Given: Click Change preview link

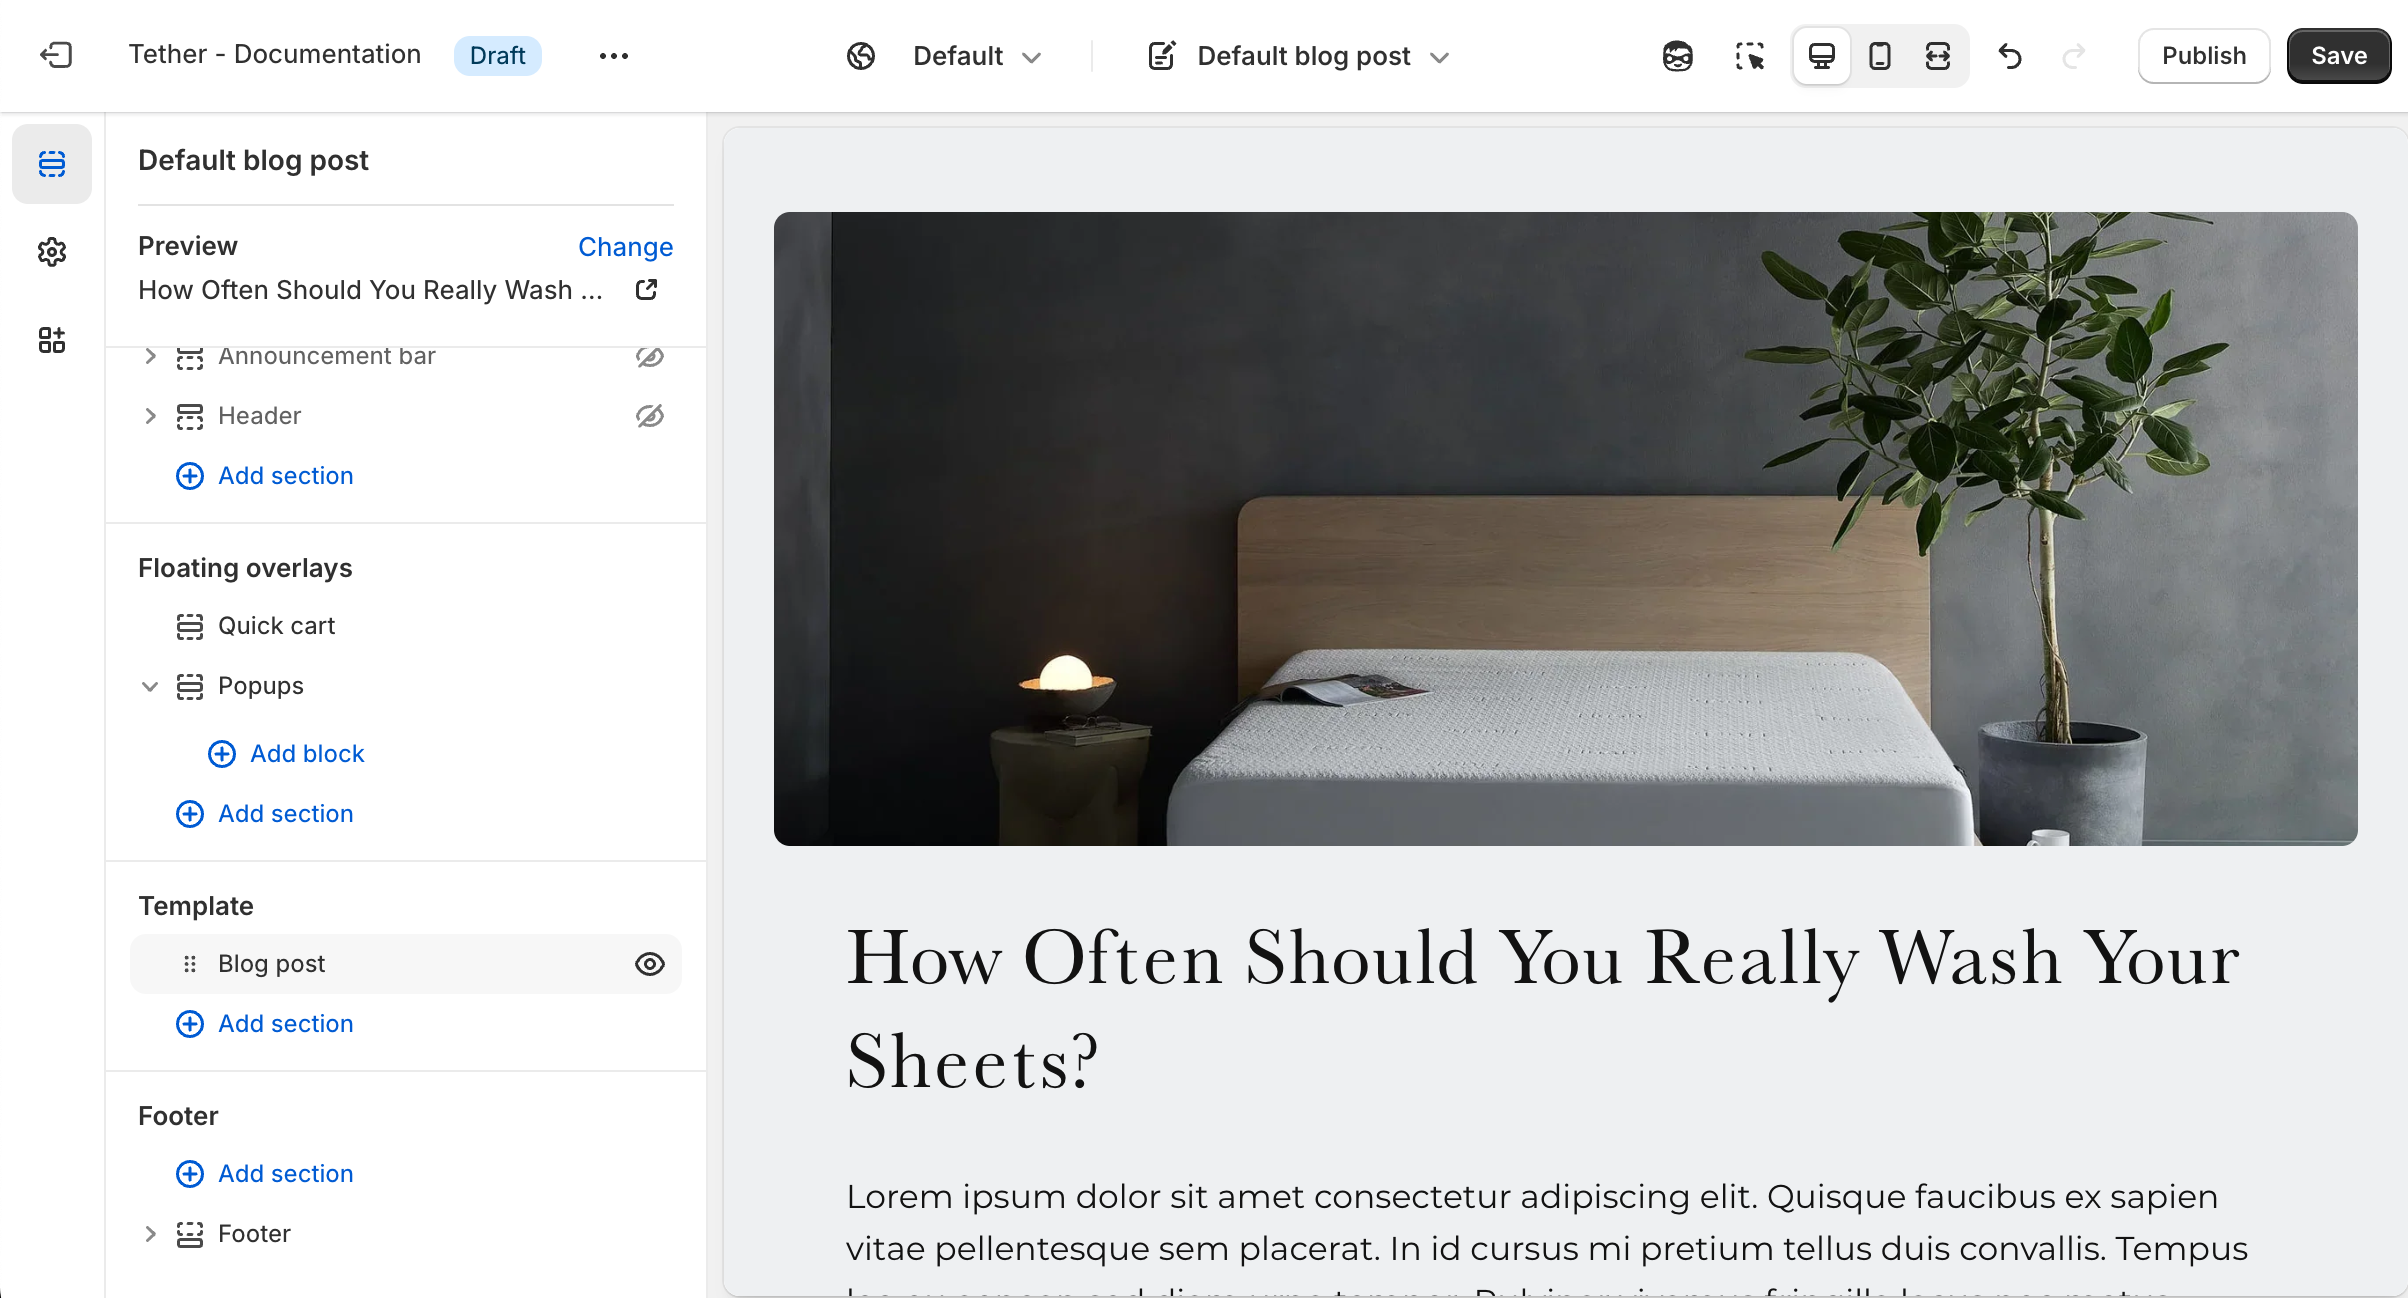Looking at the screenshot, I should 626,246.
